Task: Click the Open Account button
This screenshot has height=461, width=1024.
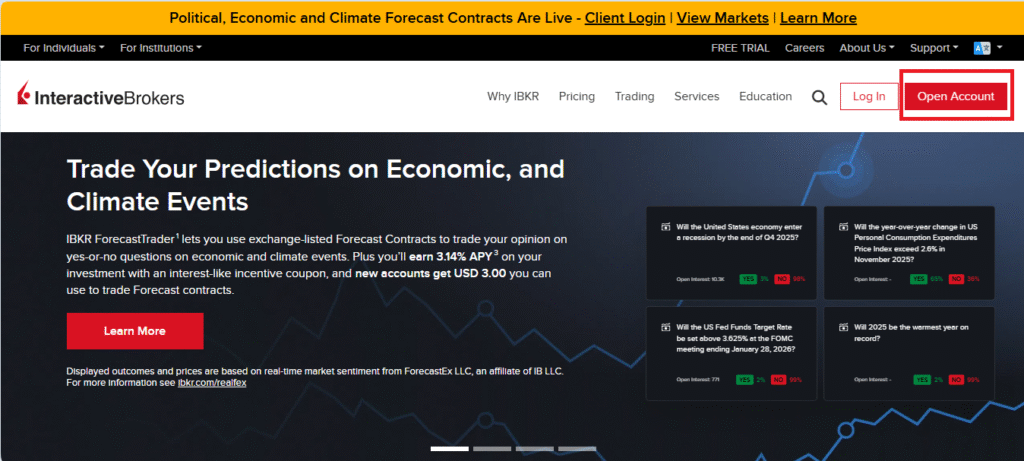Action: point(955,97)
